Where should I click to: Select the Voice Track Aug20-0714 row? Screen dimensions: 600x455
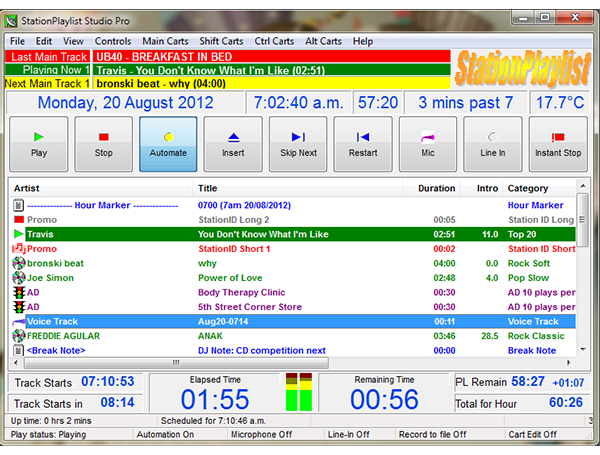click(x=300, y=321)
